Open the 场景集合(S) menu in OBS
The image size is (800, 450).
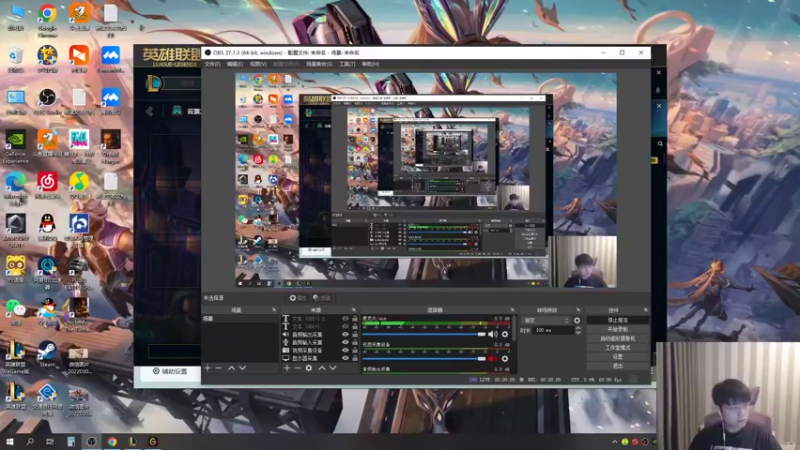click(x=319, y=64)
